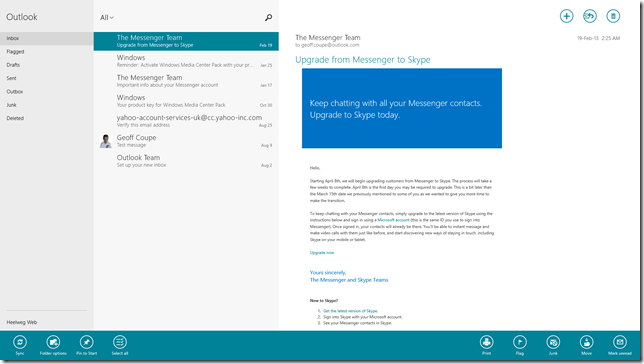Click the Move icon
This screenshot has height=364, width=644.
[586, 342]
